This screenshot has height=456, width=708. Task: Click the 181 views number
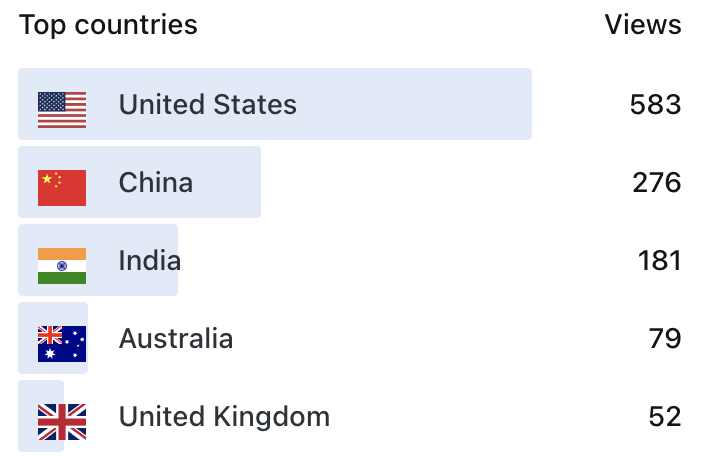coord(659,261)
